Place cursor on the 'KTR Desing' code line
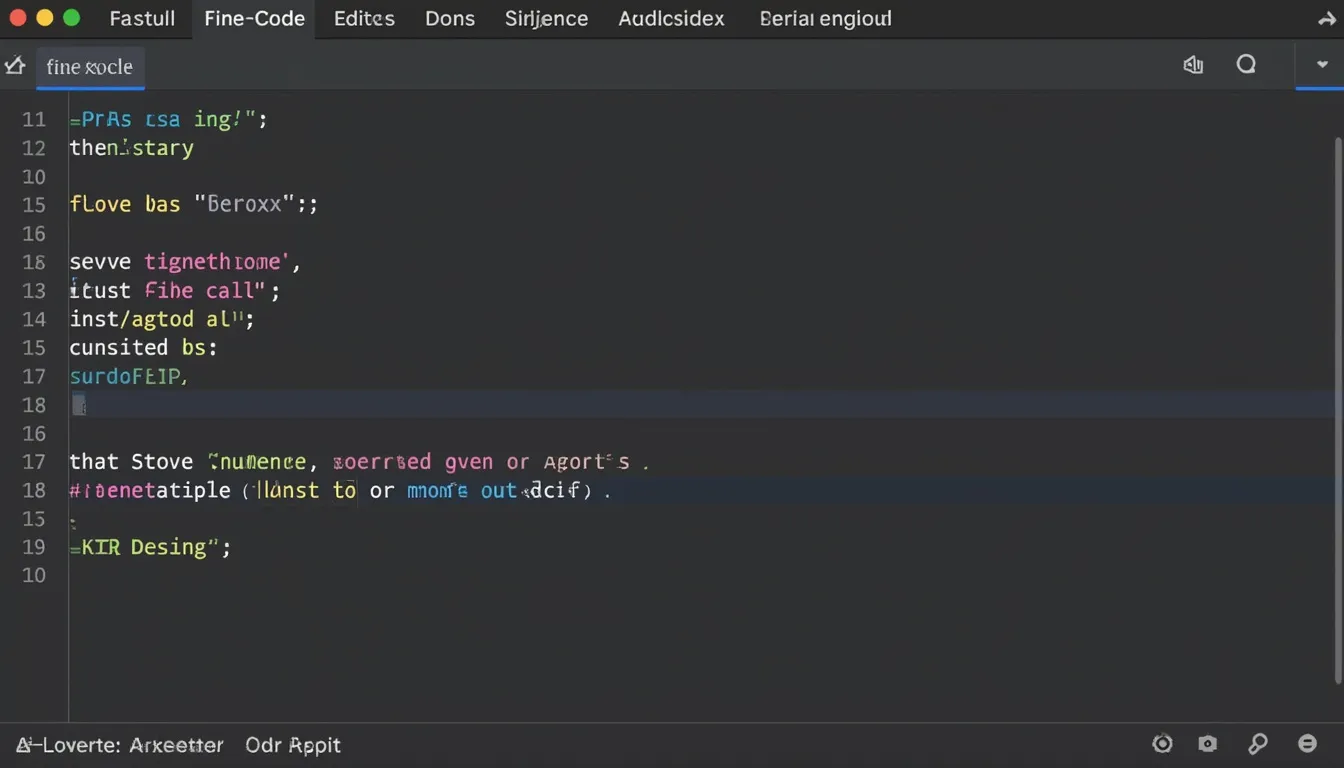This screenshot has height=768, width=1344. 150,547
